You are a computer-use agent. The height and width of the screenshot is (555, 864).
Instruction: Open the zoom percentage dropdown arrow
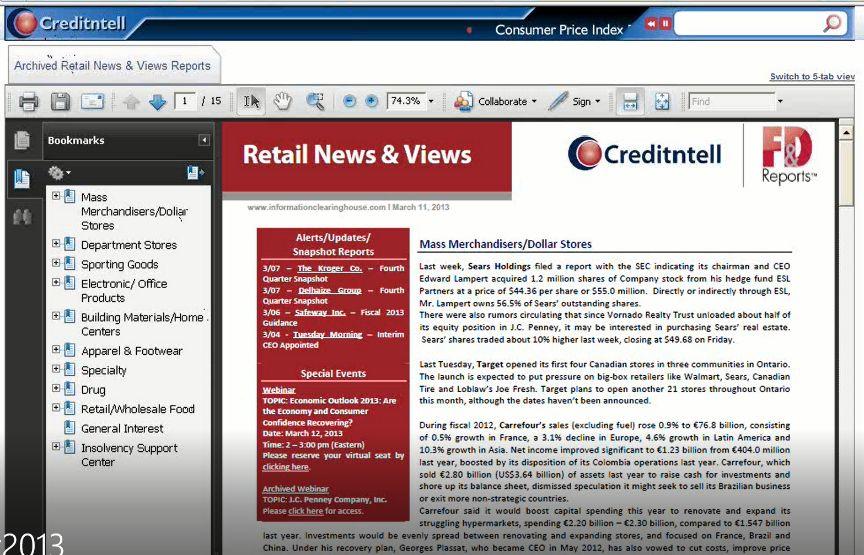(431, 101)
